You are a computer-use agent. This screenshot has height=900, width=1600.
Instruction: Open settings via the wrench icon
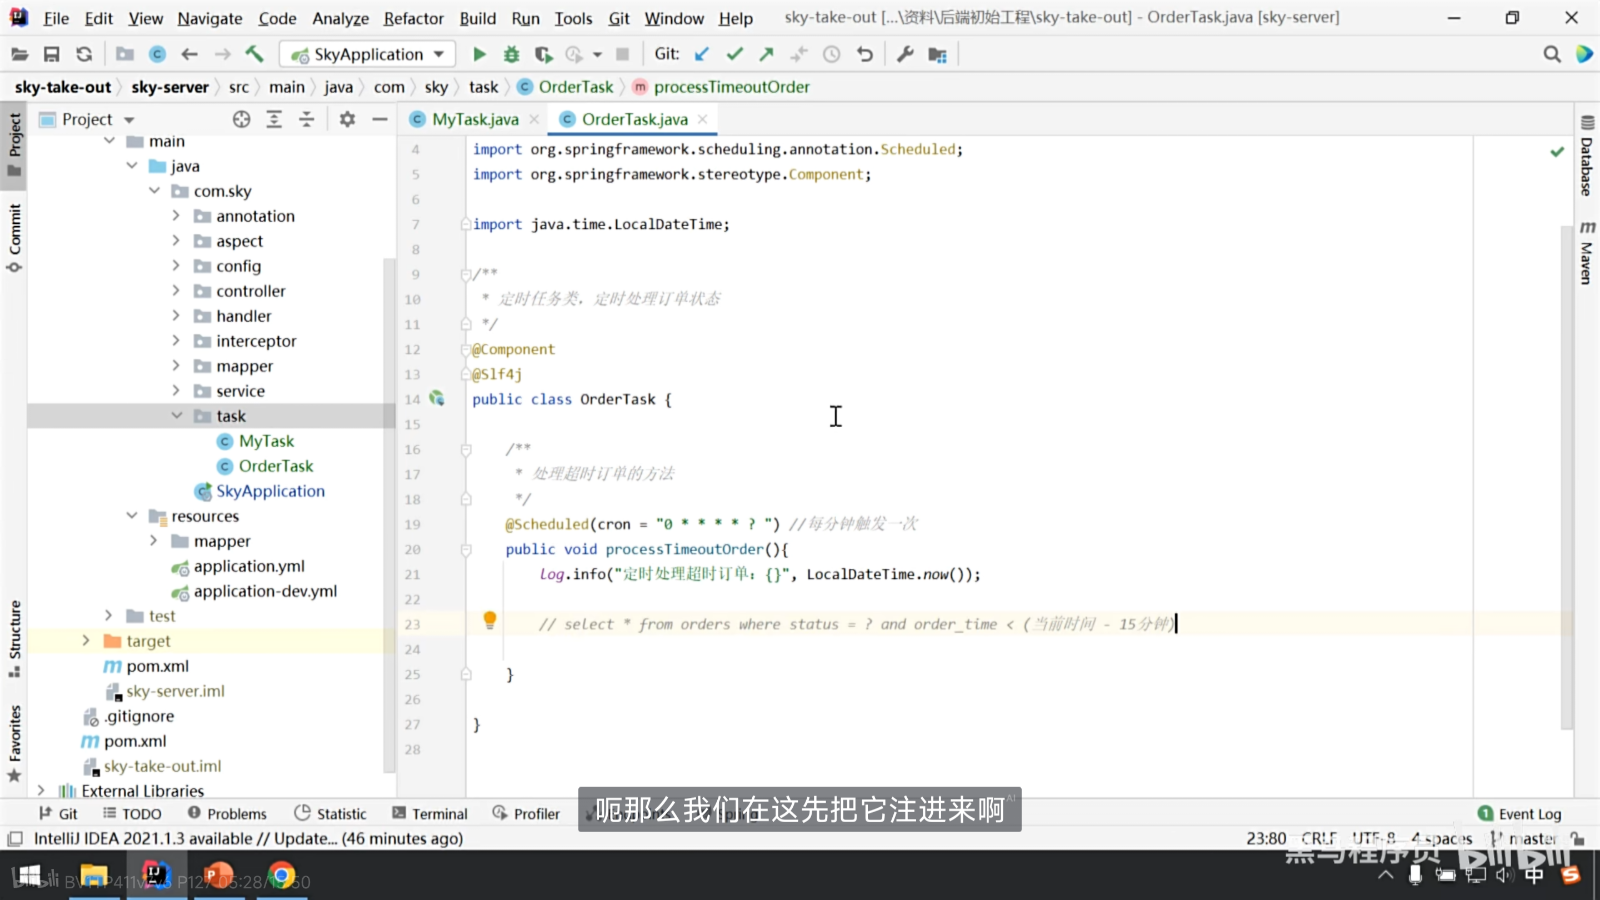(905, 54)
